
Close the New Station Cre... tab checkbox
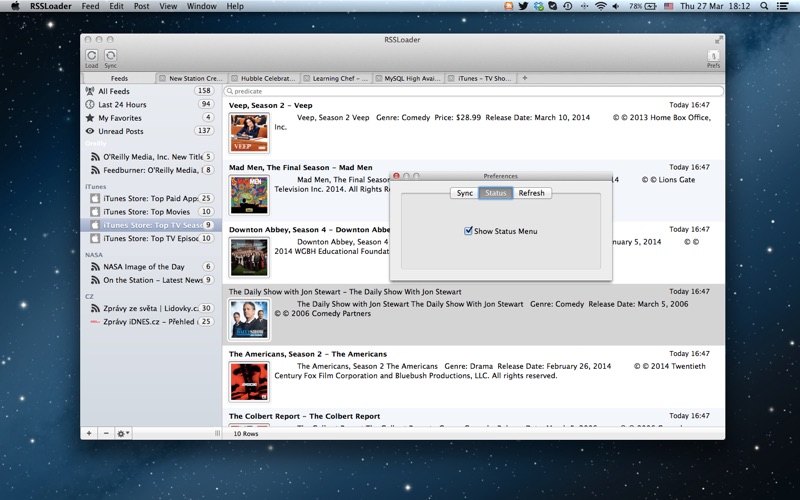[163, 78]
